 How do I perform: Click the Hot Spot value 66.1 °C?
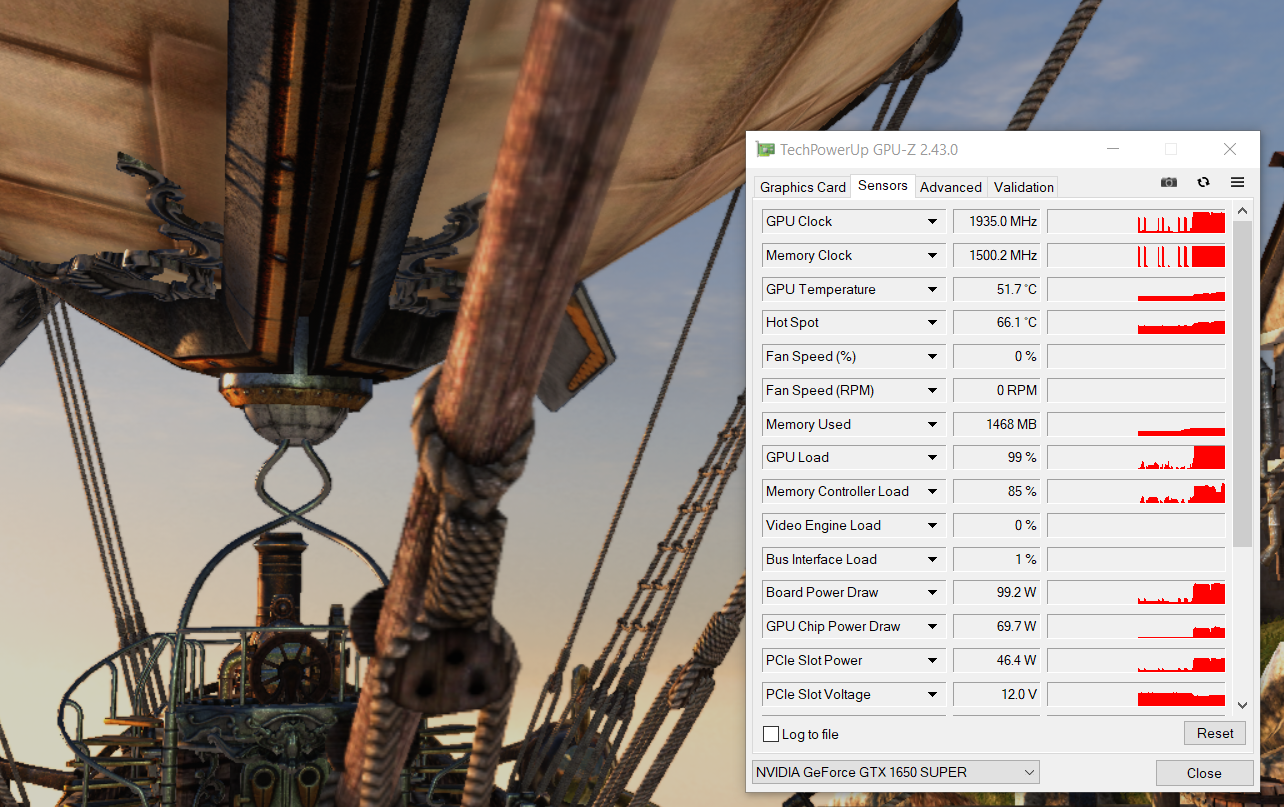click(x=997, y=322)
